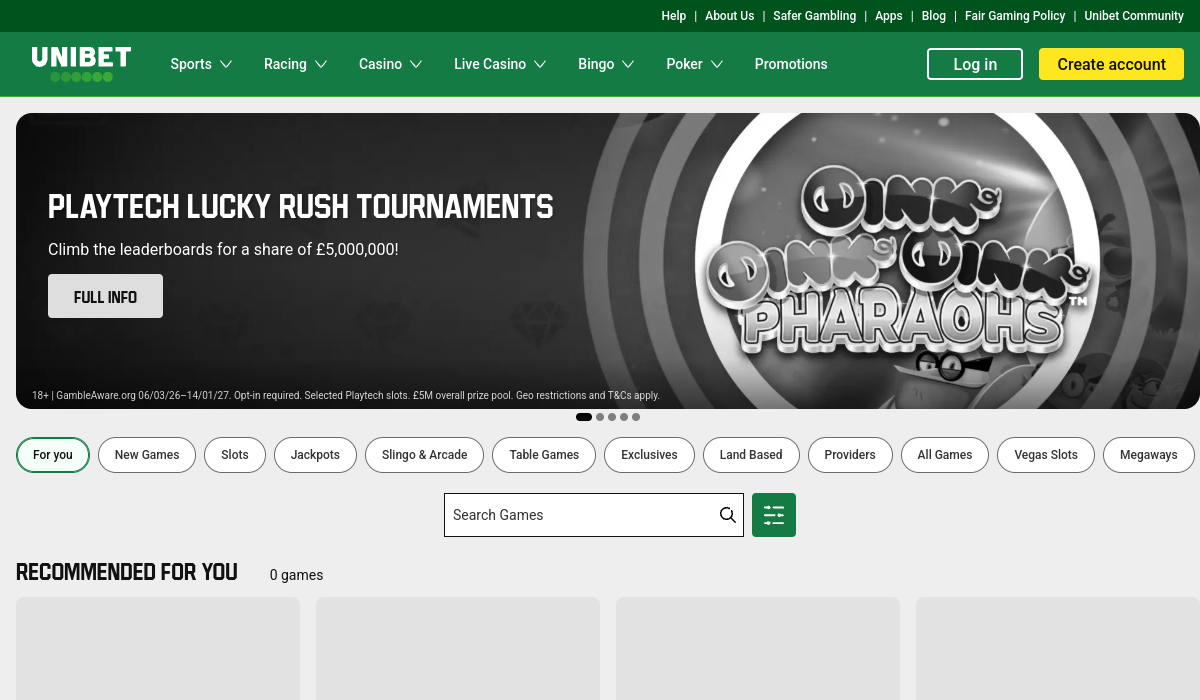1200x700 pixels.
Task: Expand the Live Casino menu chevron
Action: click(x=540, y=64)
